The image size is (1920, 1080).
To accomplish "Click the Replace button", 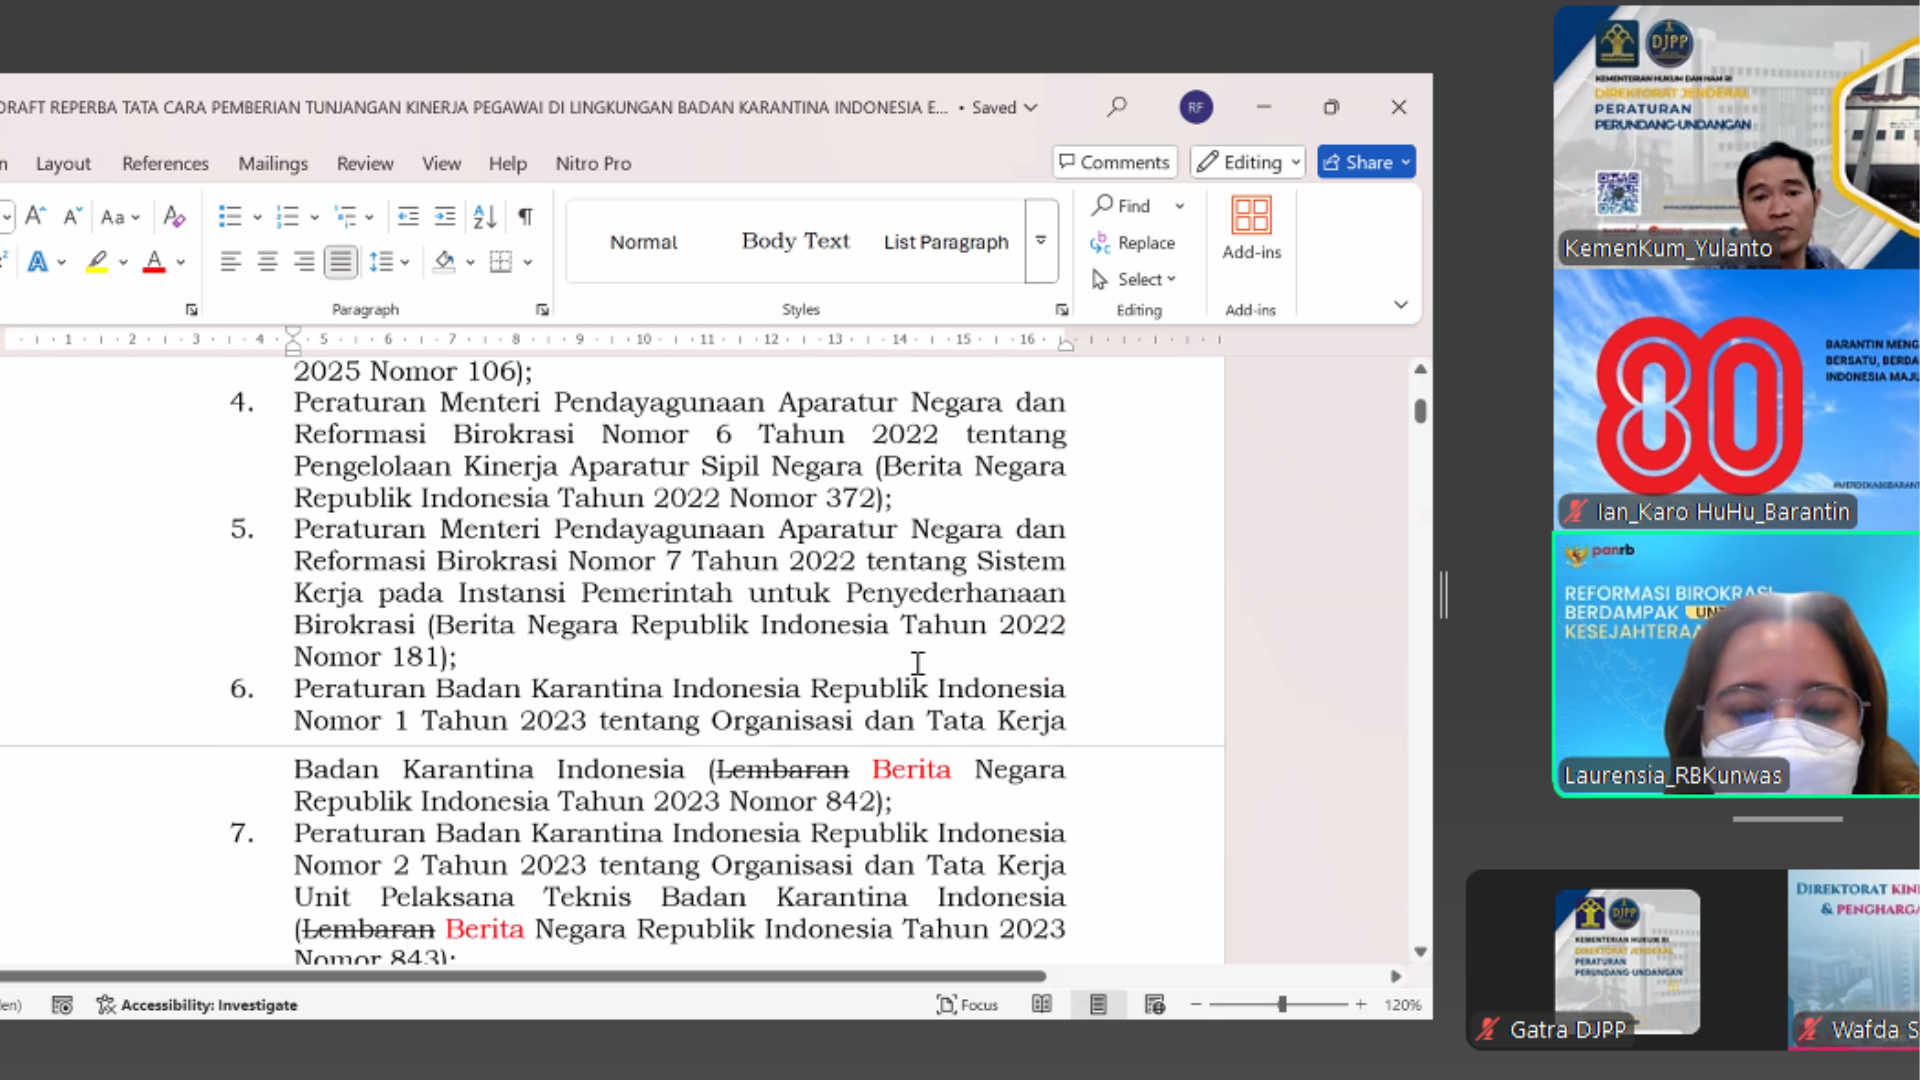I will (x=1132, y=243).
